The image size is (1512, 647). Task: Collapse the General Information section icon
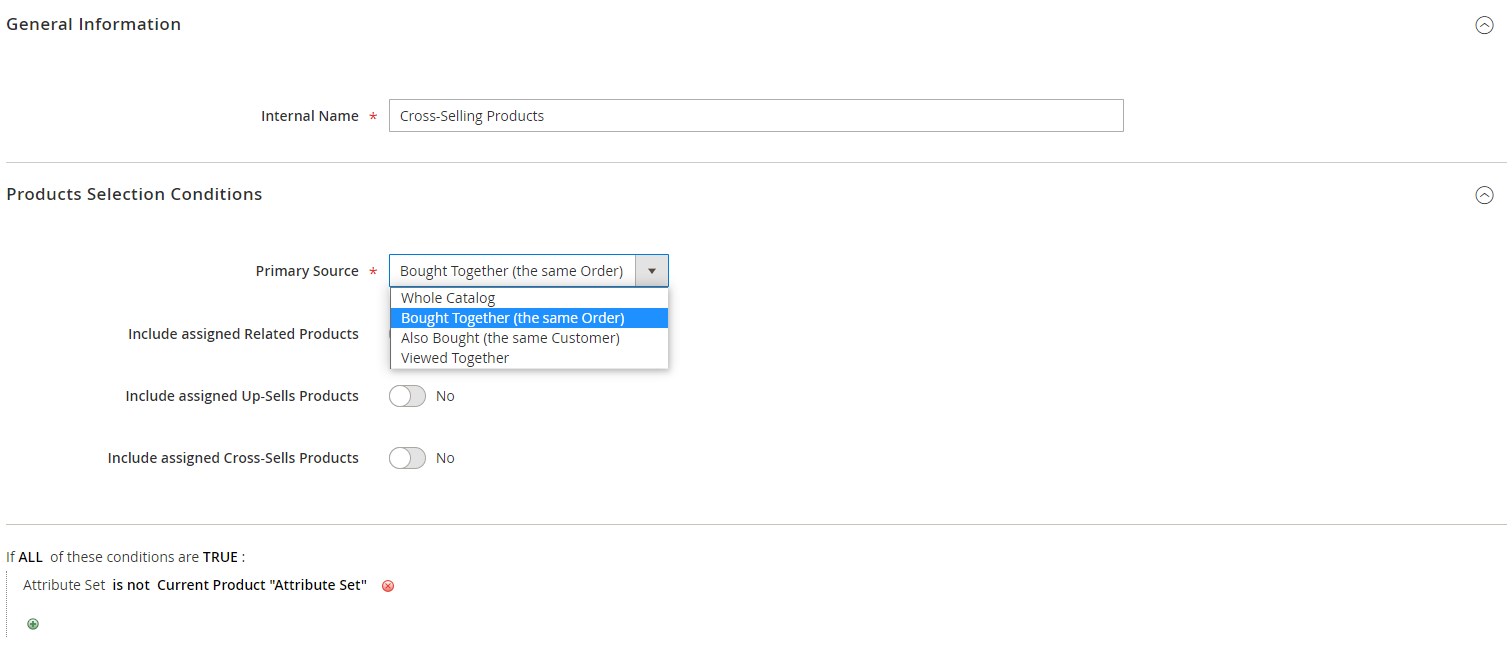click(x=1484, y=26)
